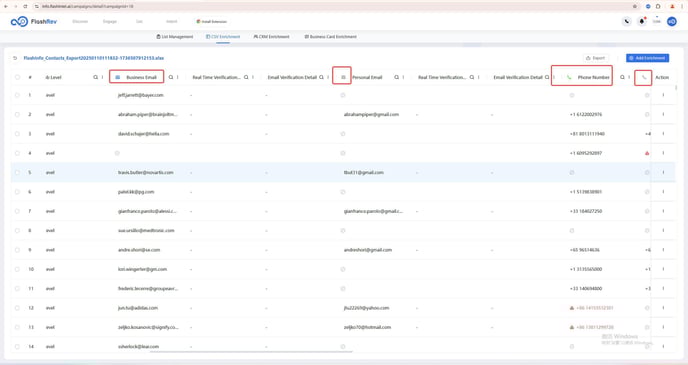Screen dimensions: 688x365
Task: Select row 5 checkbox
Action: (x=17, y=172)
